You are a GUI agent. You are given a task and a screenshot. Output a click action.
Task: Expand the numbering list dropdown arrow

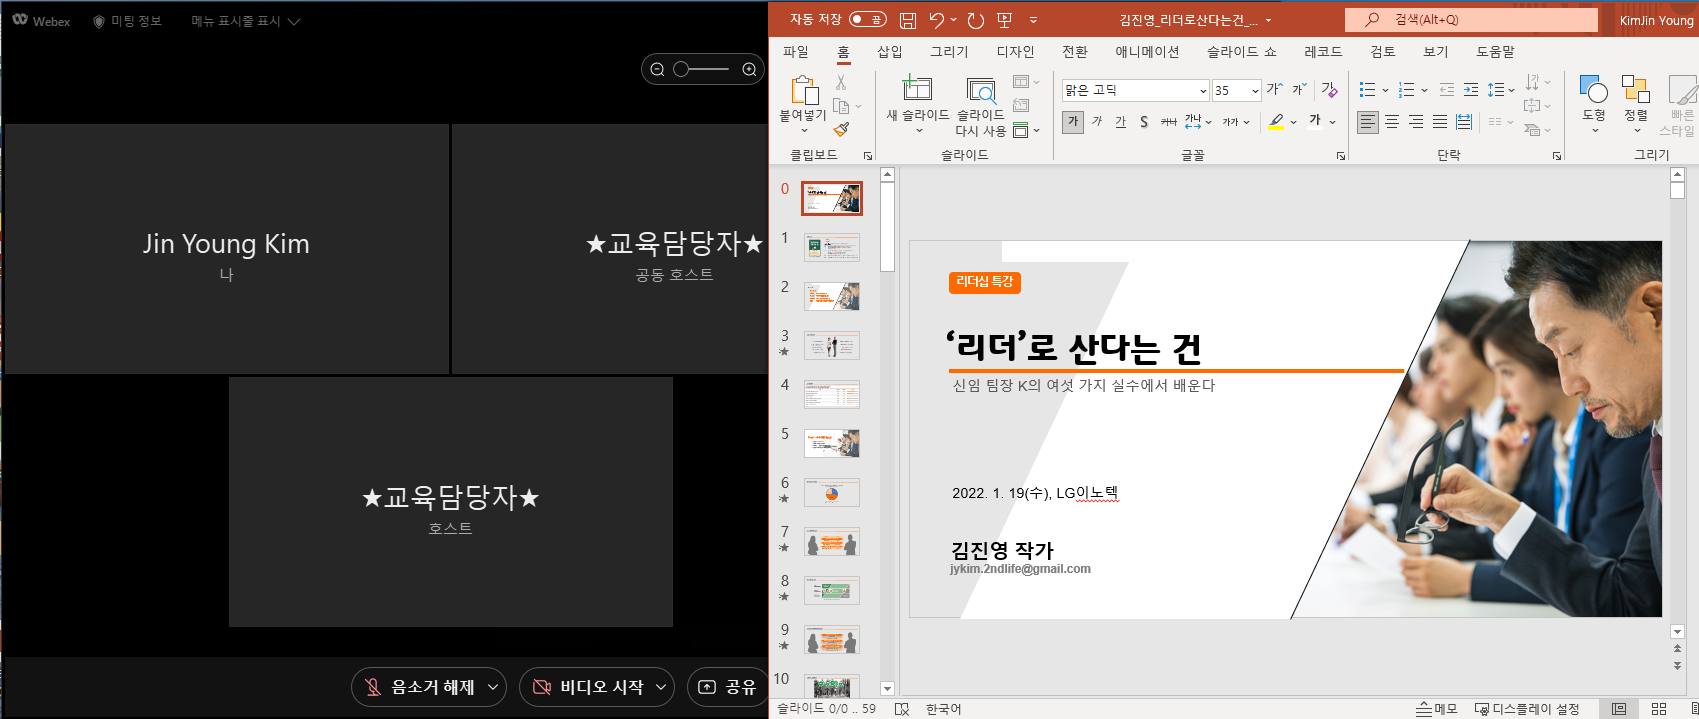click(x=1424, y=91)
